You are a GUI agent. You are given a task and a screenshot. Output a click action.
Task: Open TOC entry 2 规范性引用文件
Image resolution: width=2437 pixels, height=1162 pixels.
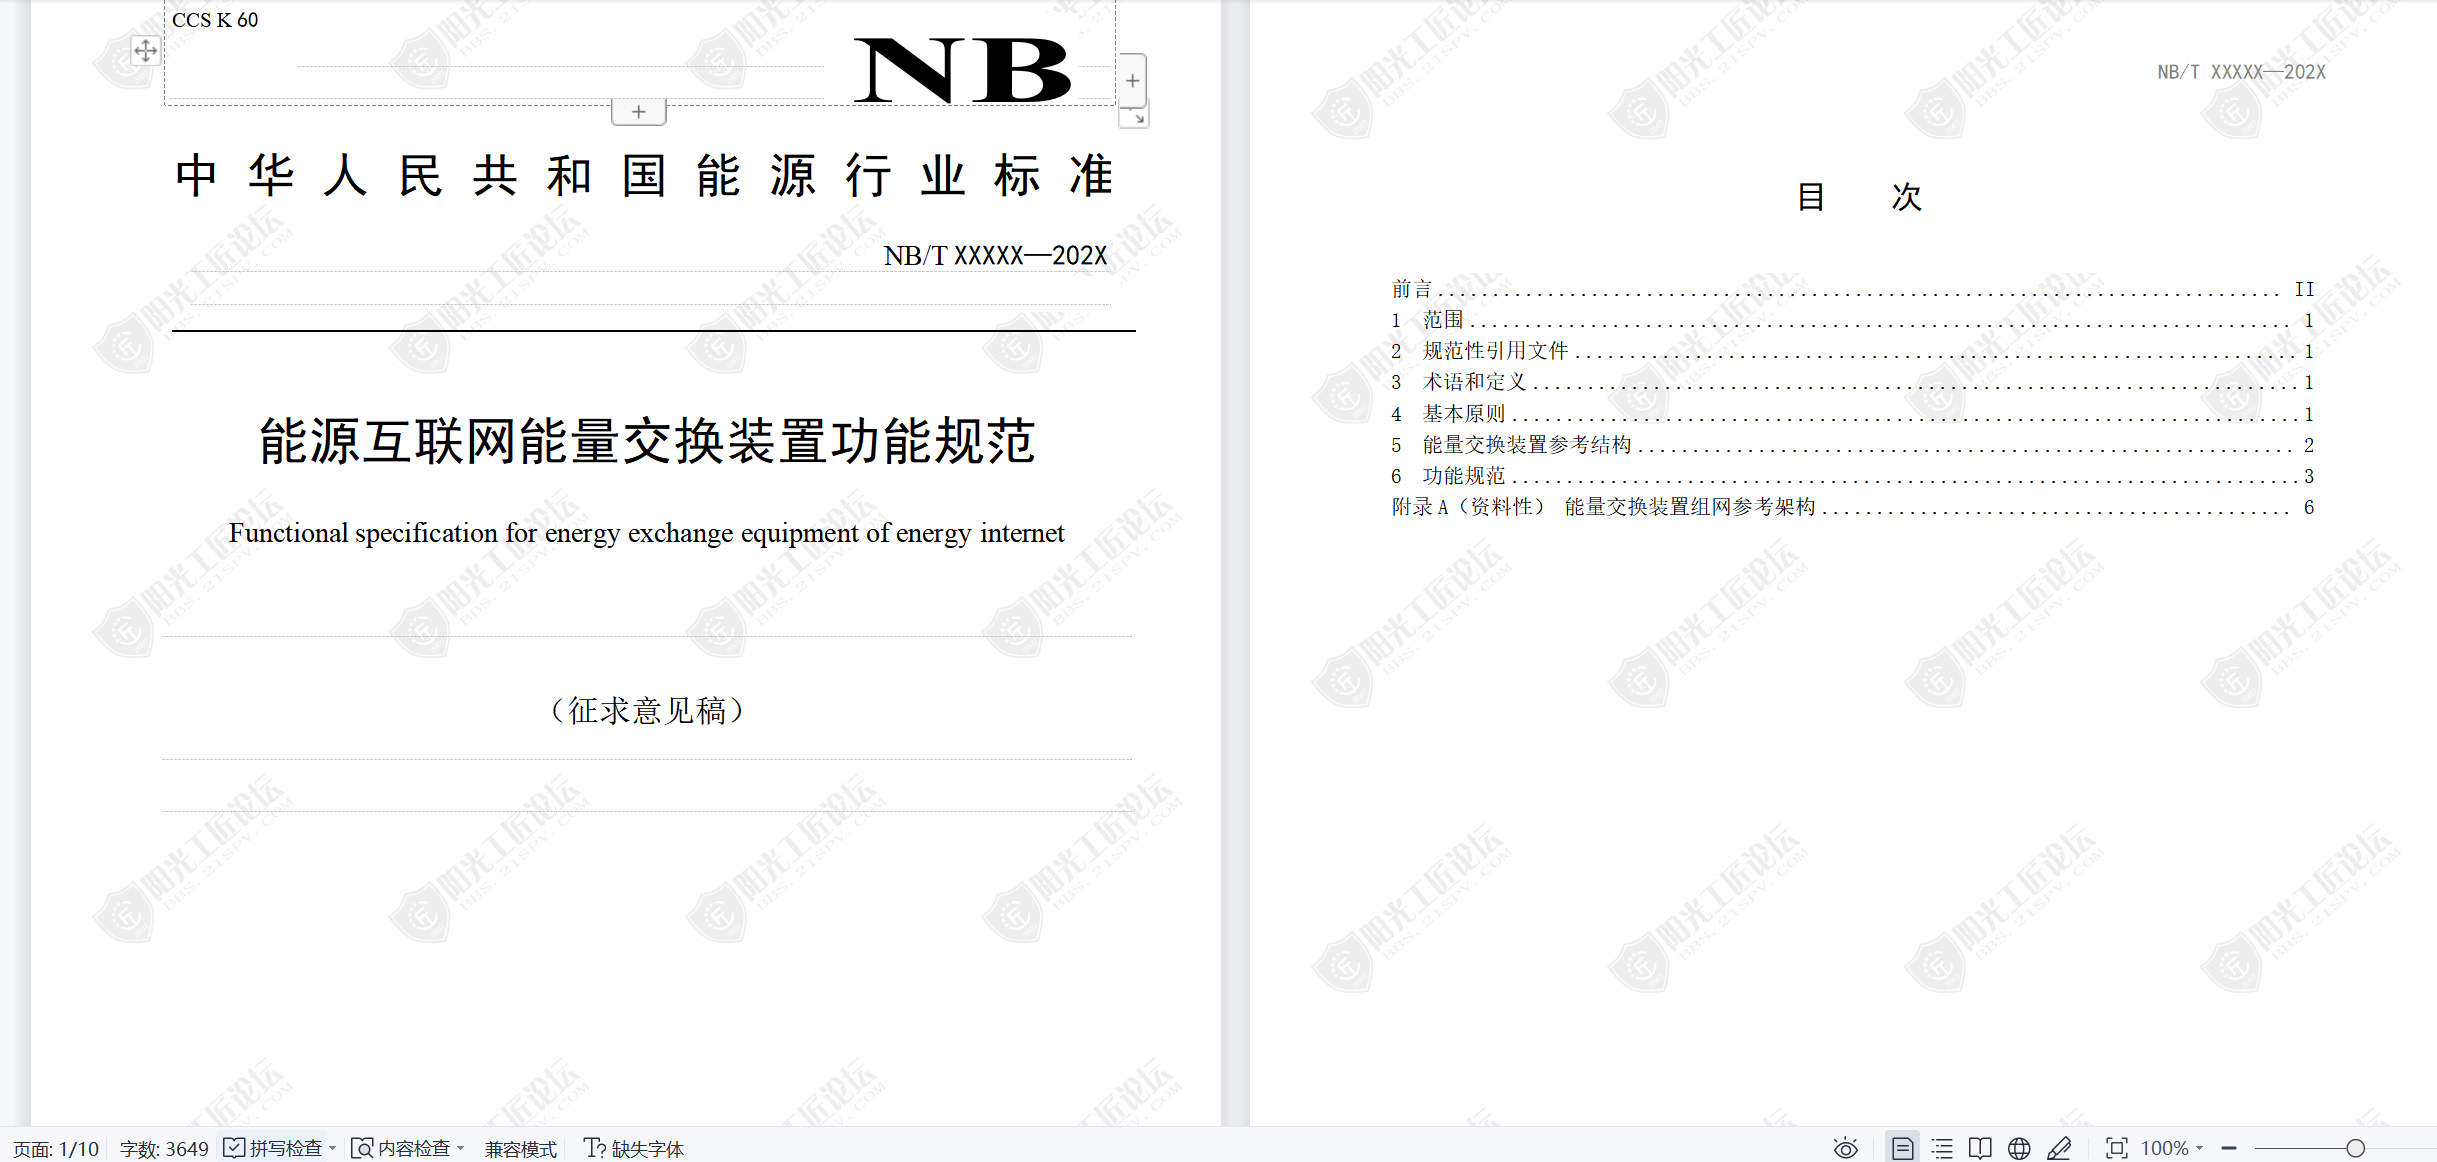(x=1852, y=351)
